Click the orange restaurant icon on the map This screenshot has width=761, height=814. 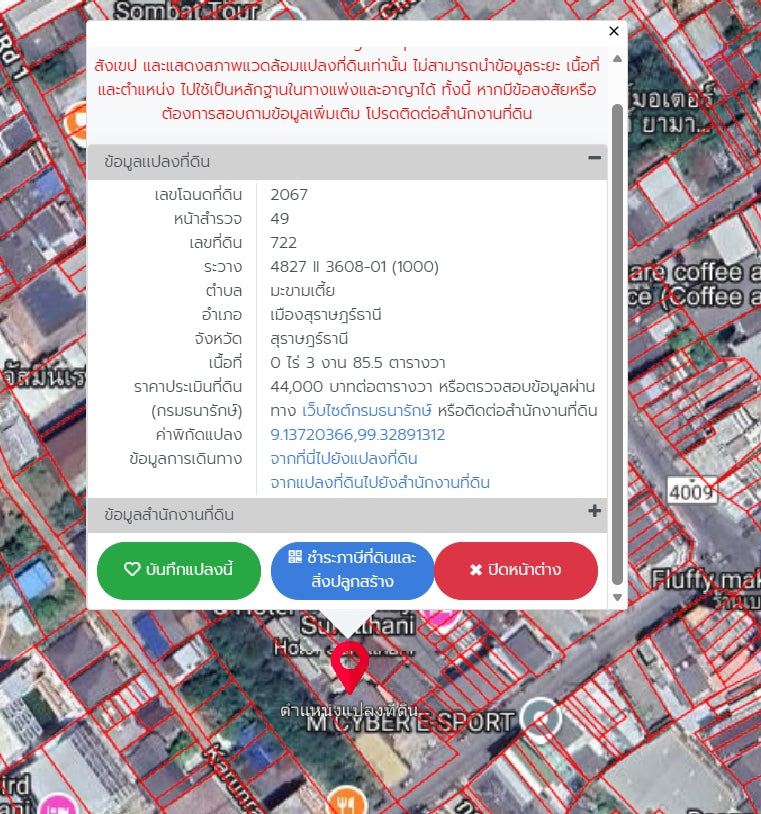(x=346, y=801)
